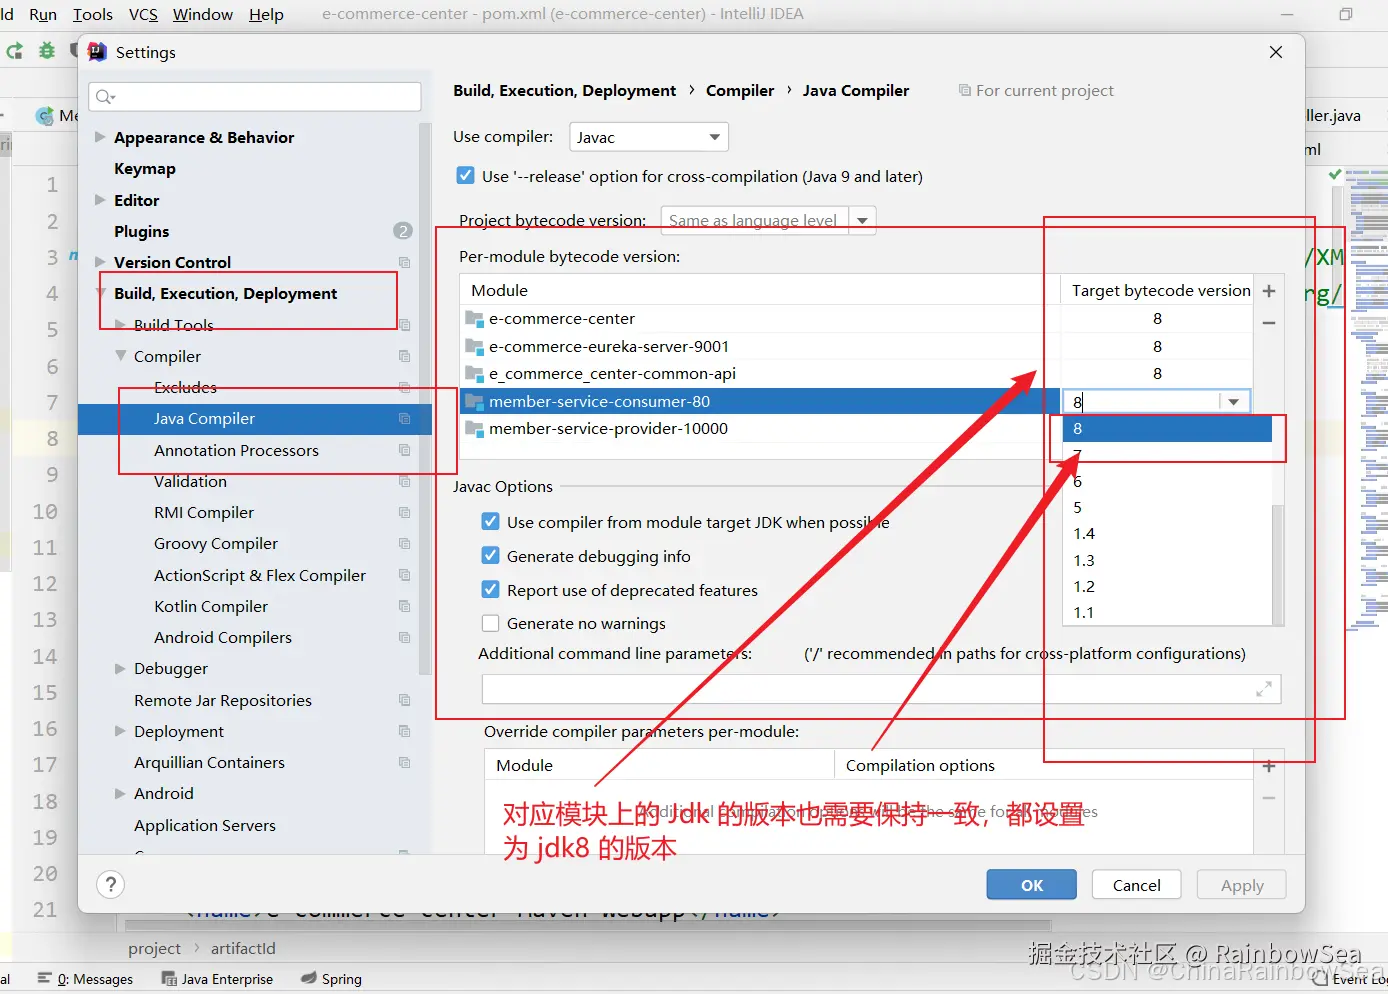This screenshot has height=994, width=1388.
Task: Open the Use compiler Javac dropdown
Action: [649, 137]
